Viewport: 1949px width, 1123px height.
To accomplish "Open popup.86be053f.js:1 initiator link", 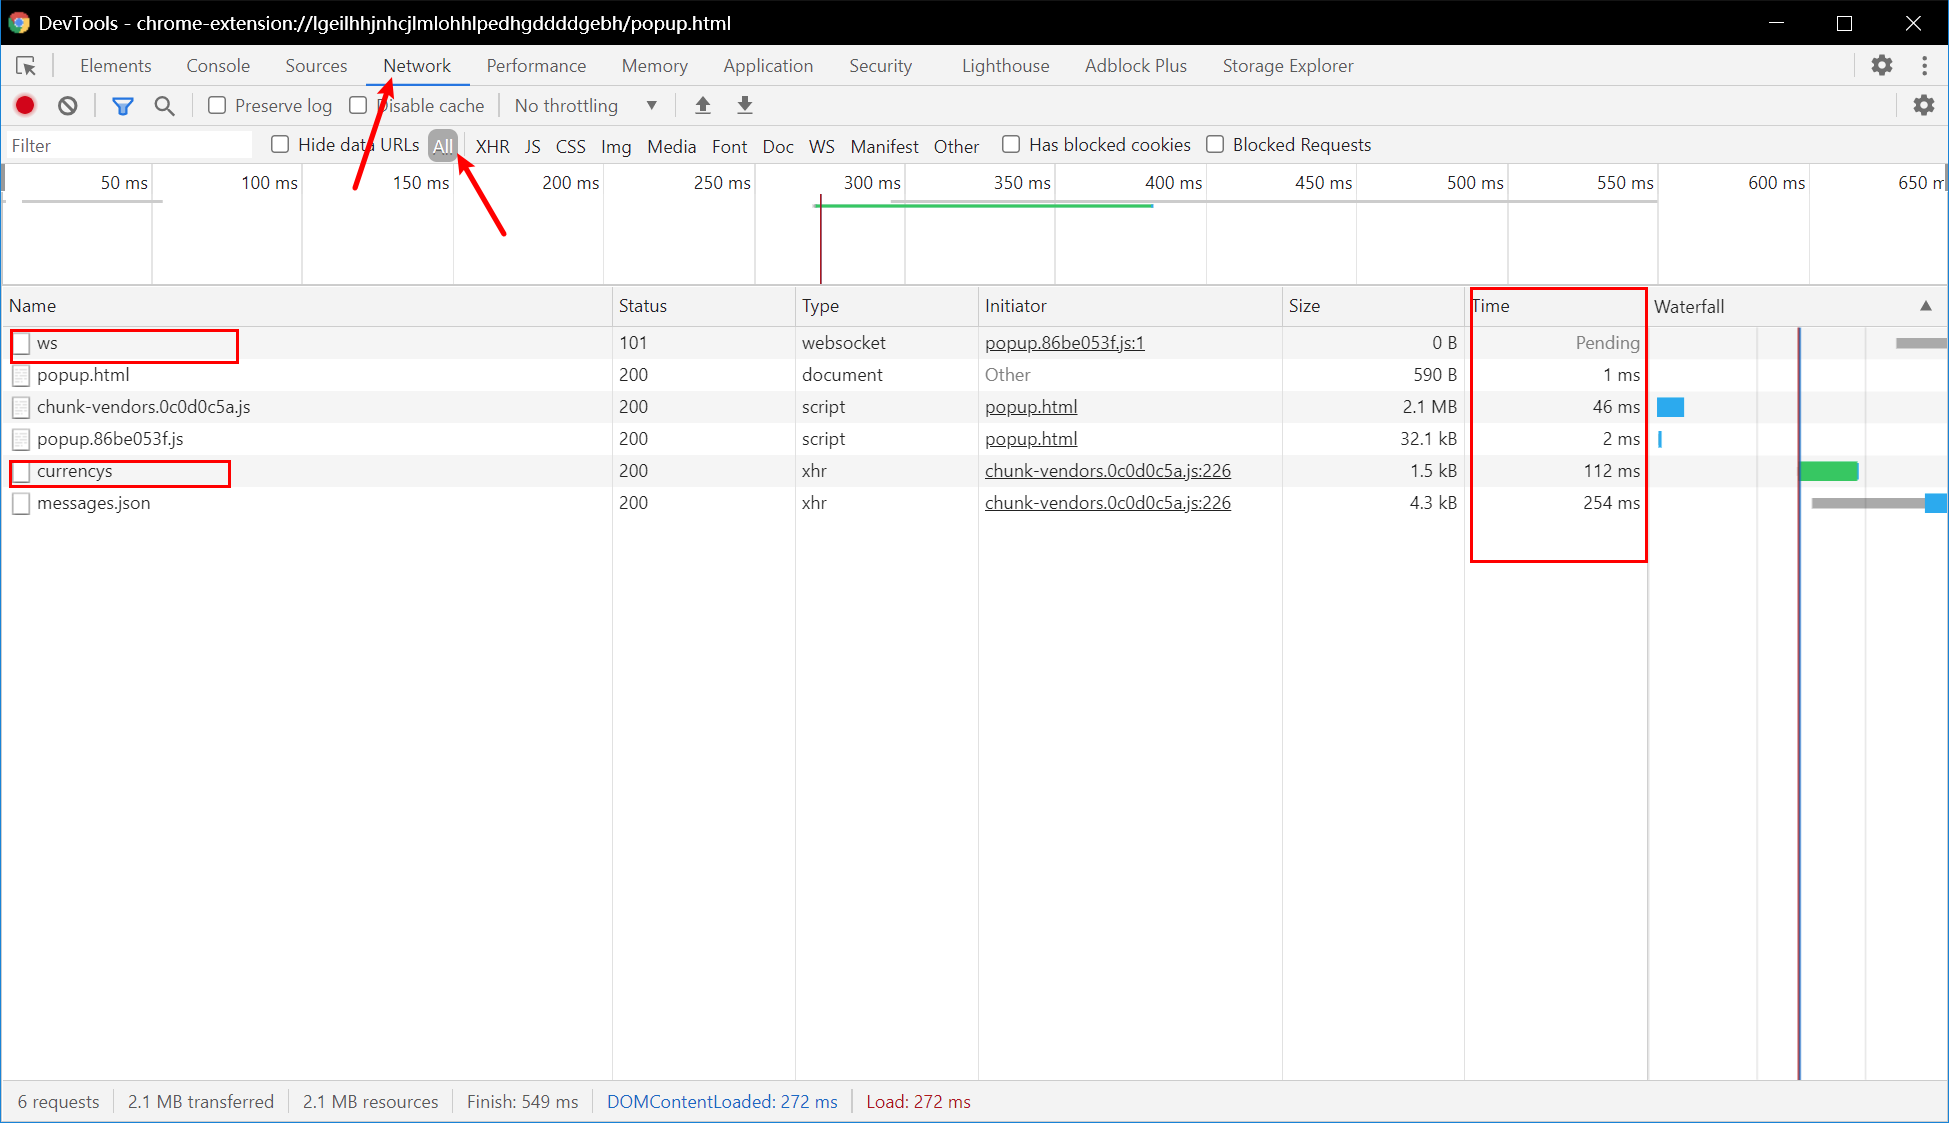I will [x=1064, y=343].
